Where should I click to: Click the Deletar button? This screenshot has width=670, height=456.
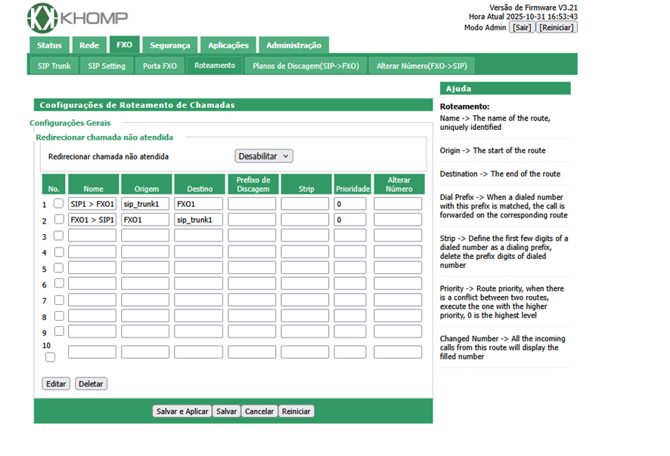coord(91,384)
